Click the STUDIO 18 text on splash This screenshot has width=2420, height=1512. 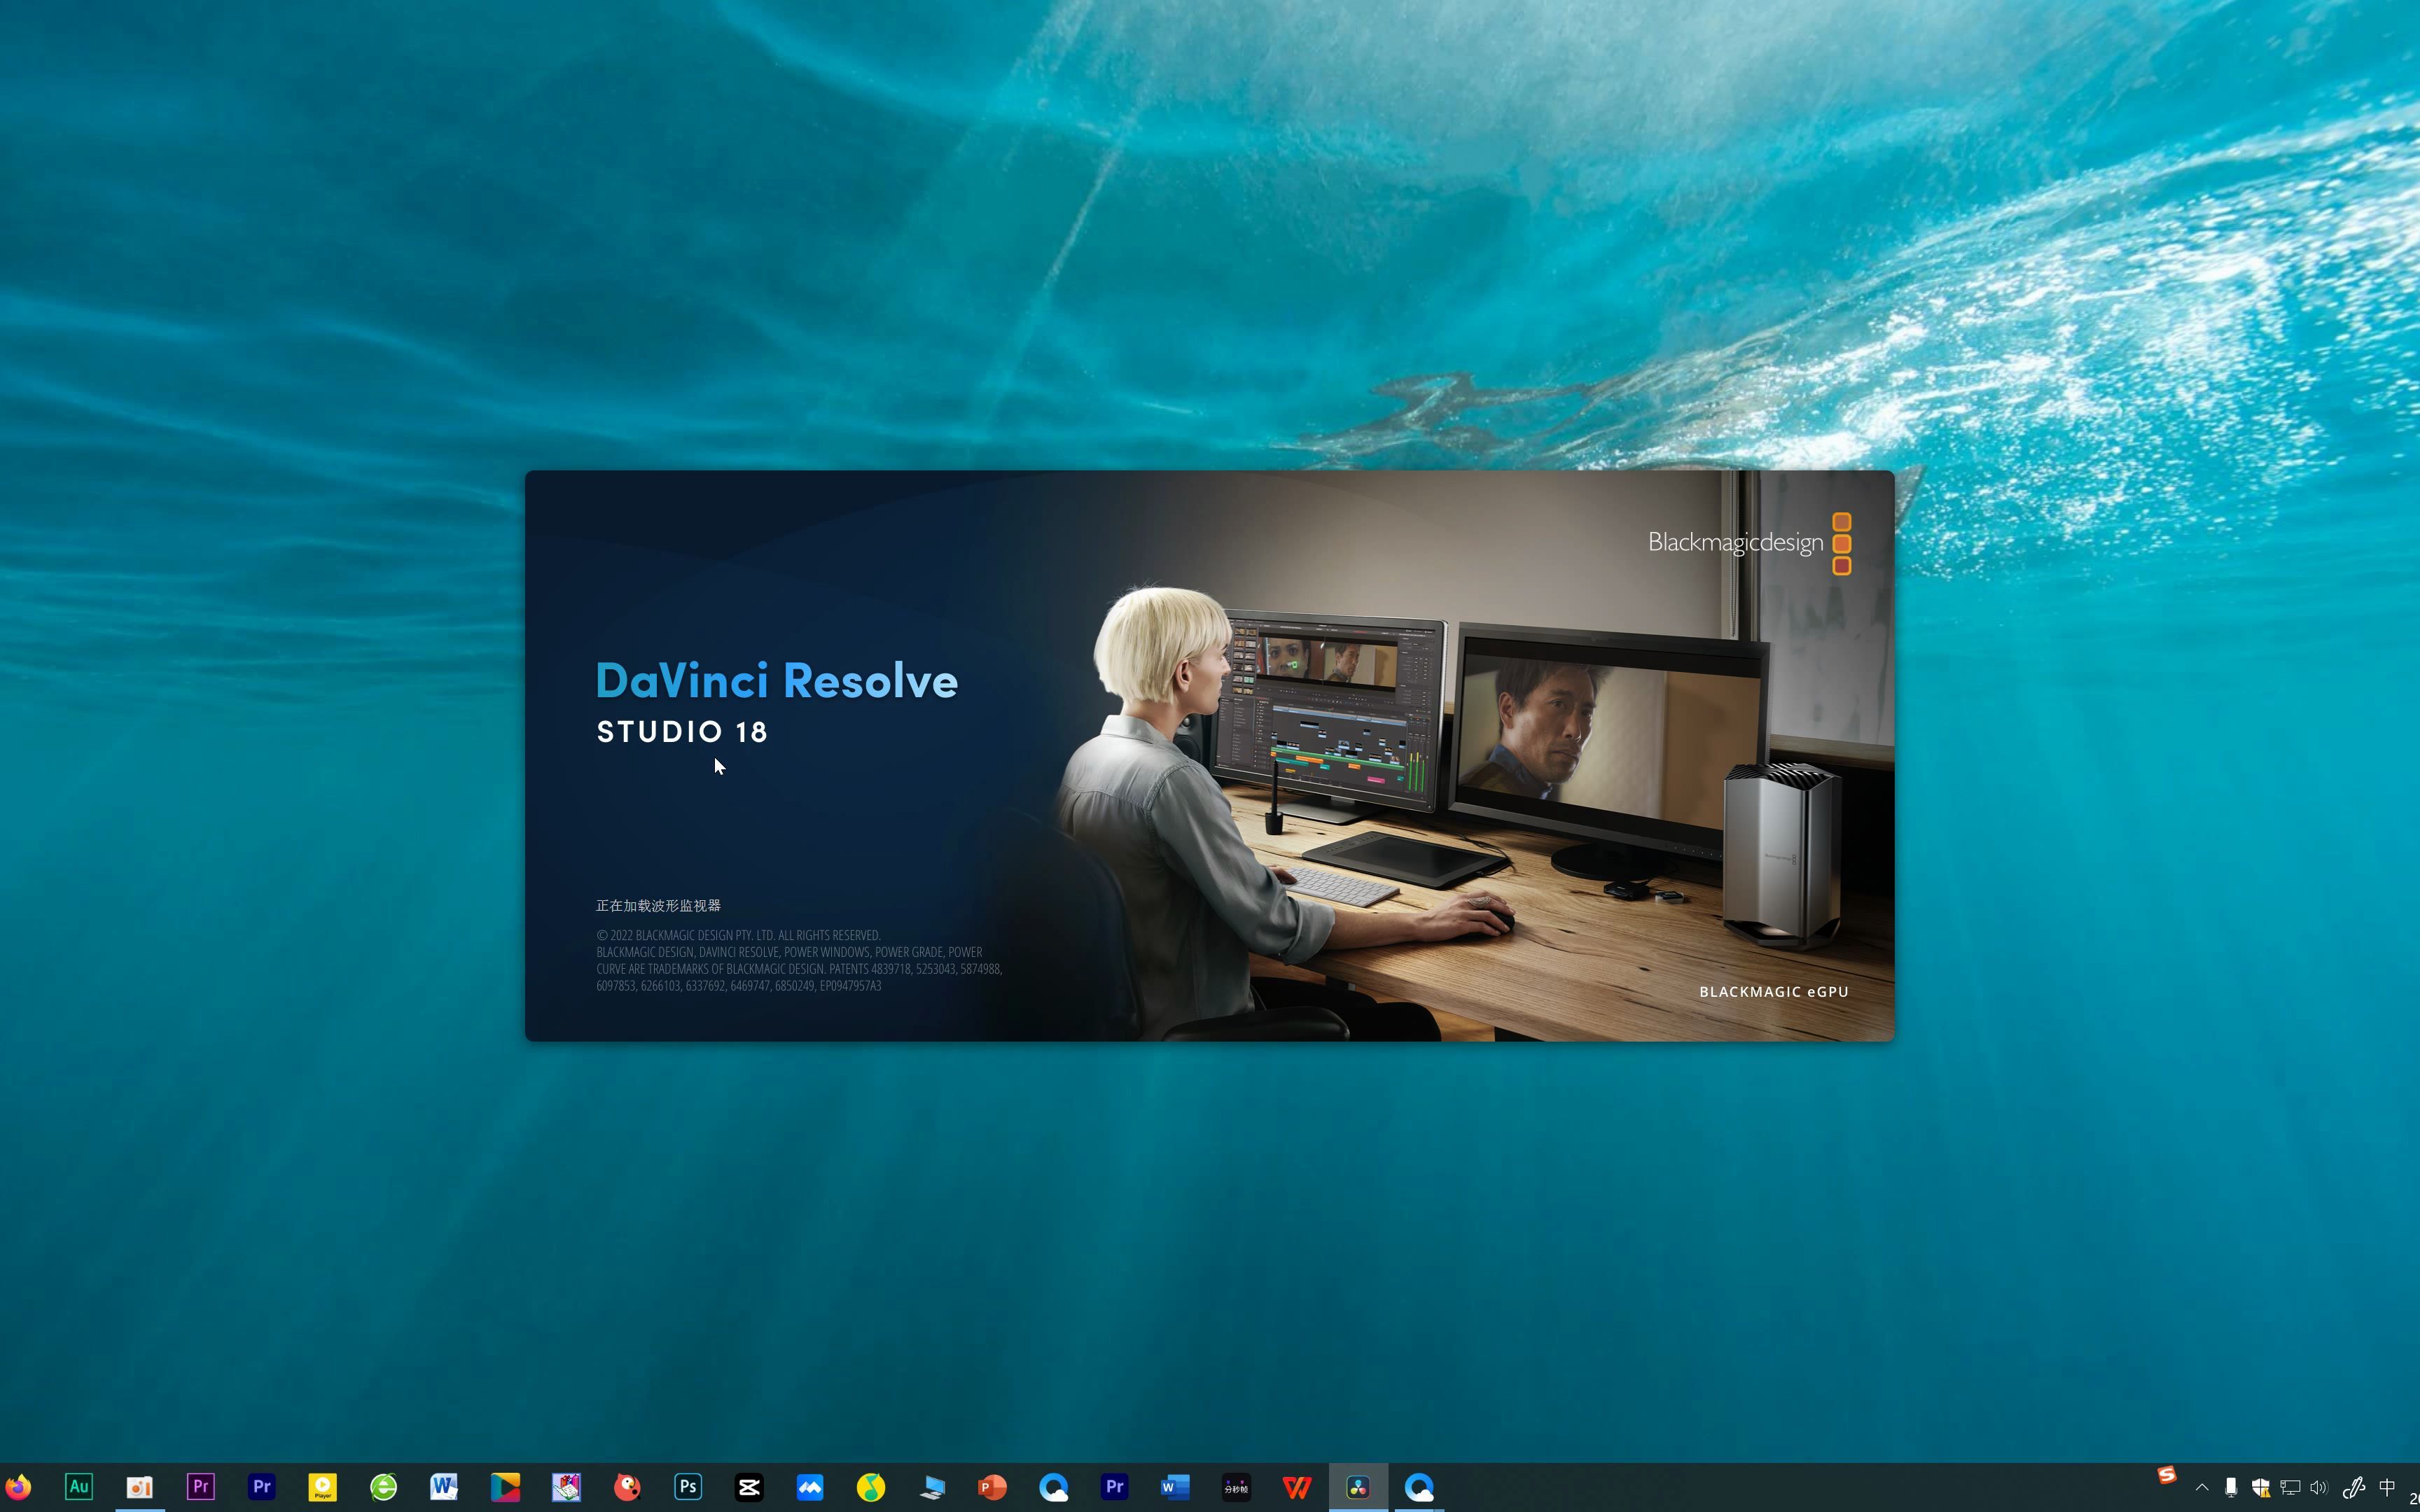click(x=682, y=732)
